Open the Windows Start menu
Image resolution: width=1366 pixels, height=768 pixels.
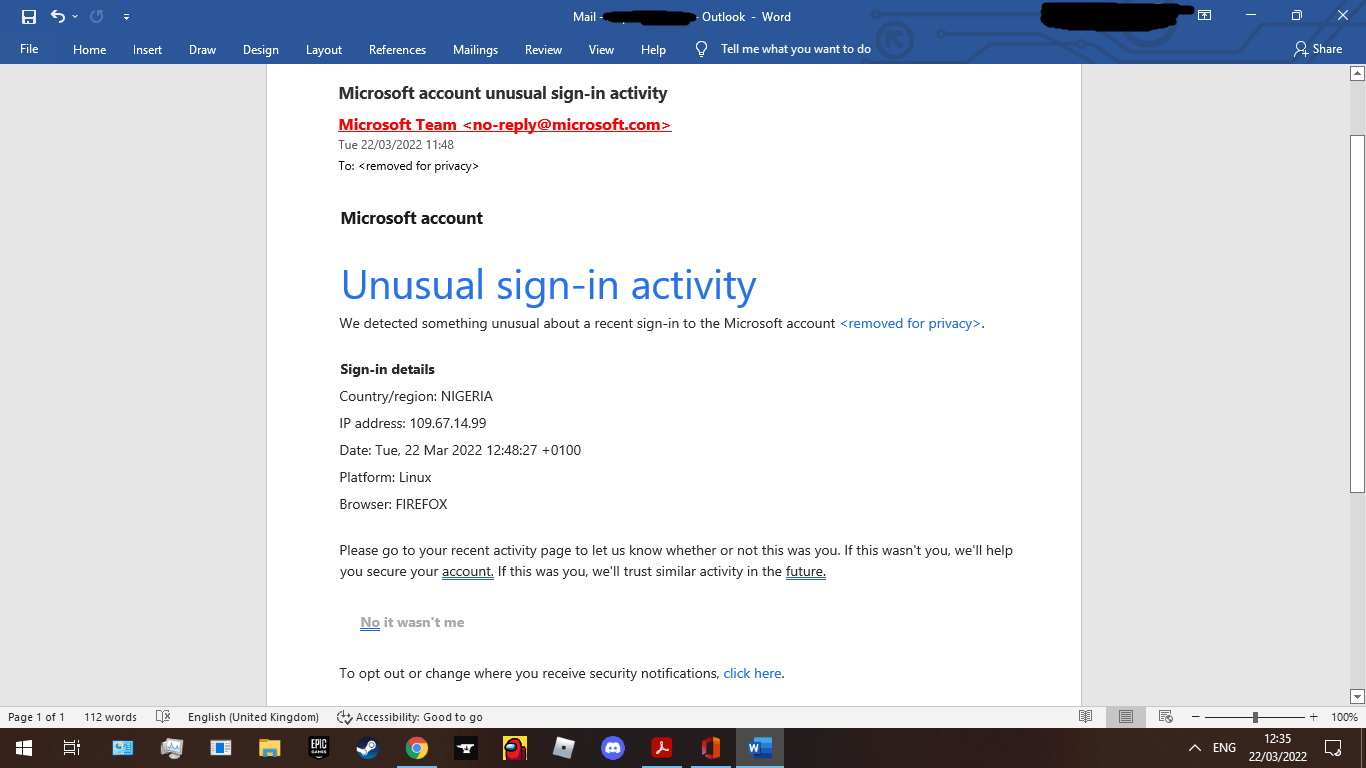(23, 748)
